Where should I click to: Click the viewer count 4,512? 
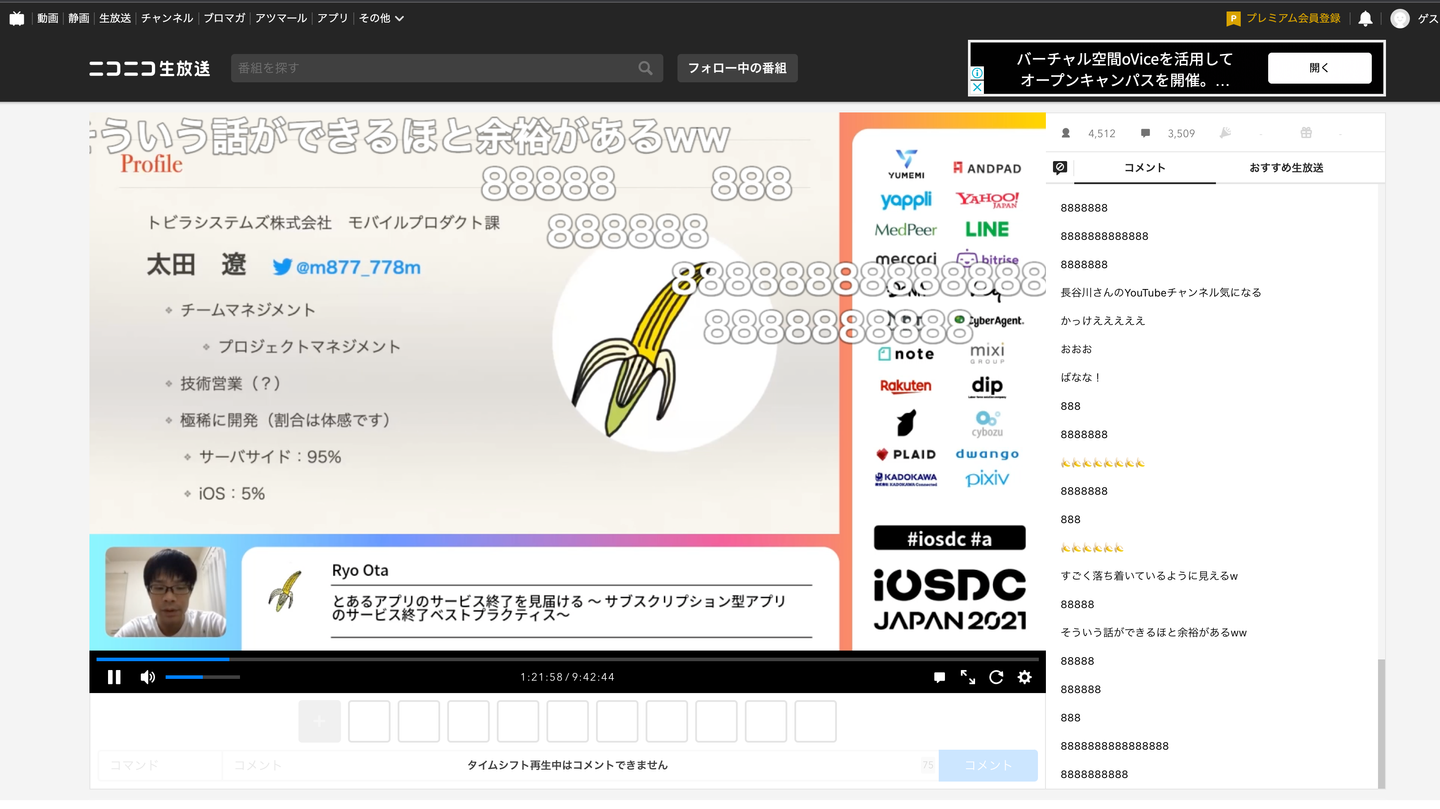point(1101,133)
